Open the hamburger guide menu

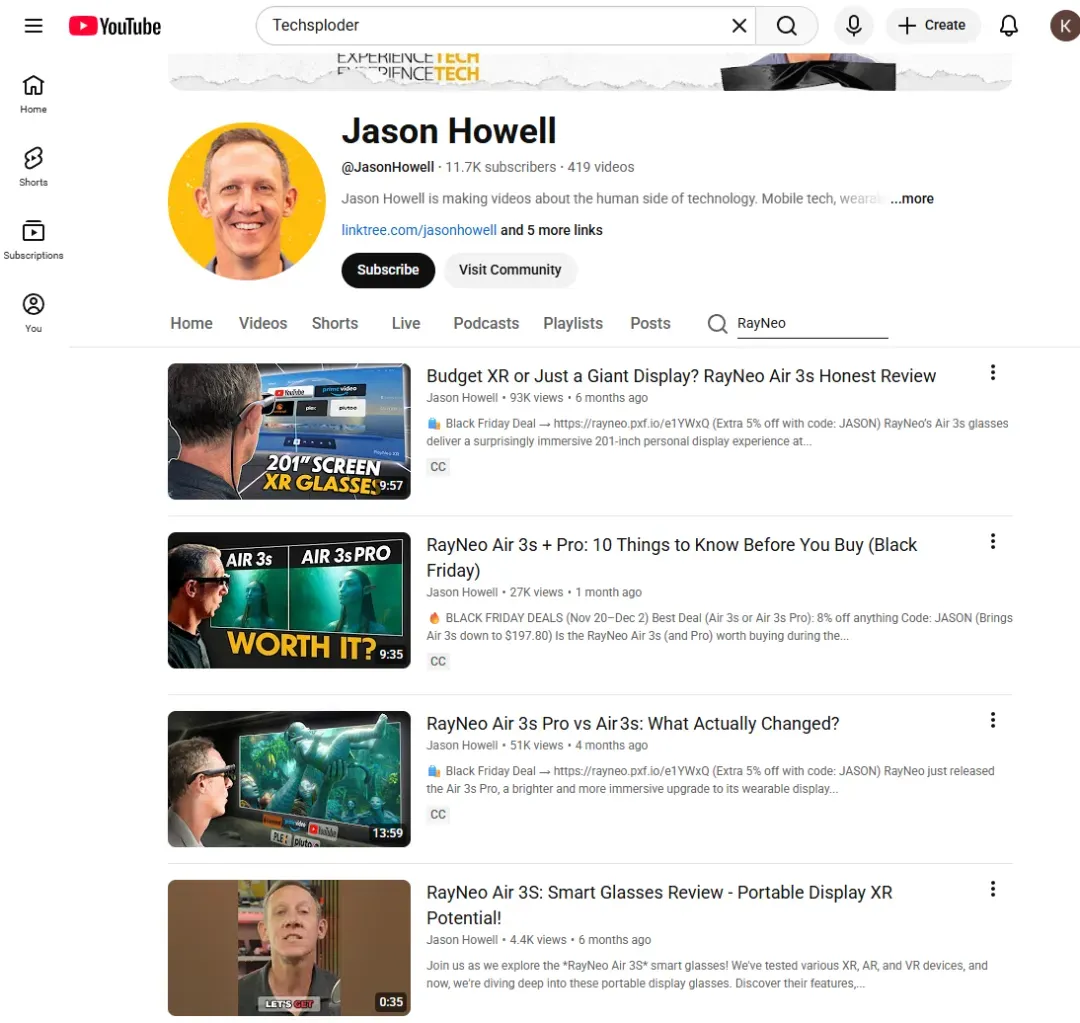click(33, 25)
